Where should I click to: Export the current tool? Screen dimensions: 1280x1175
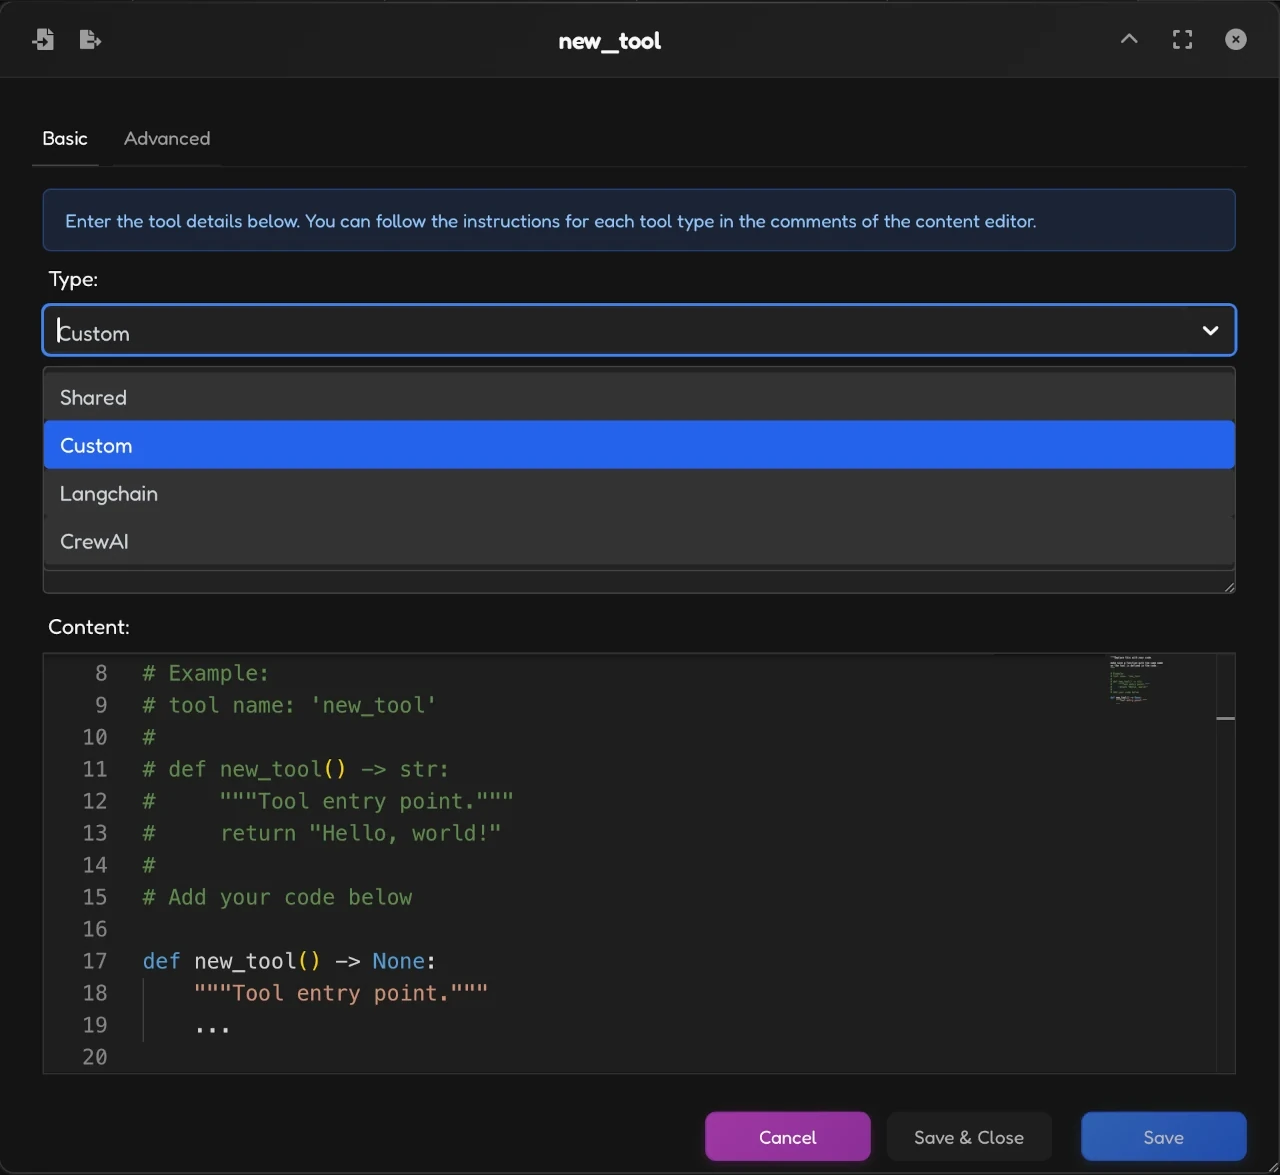(90, 39)
